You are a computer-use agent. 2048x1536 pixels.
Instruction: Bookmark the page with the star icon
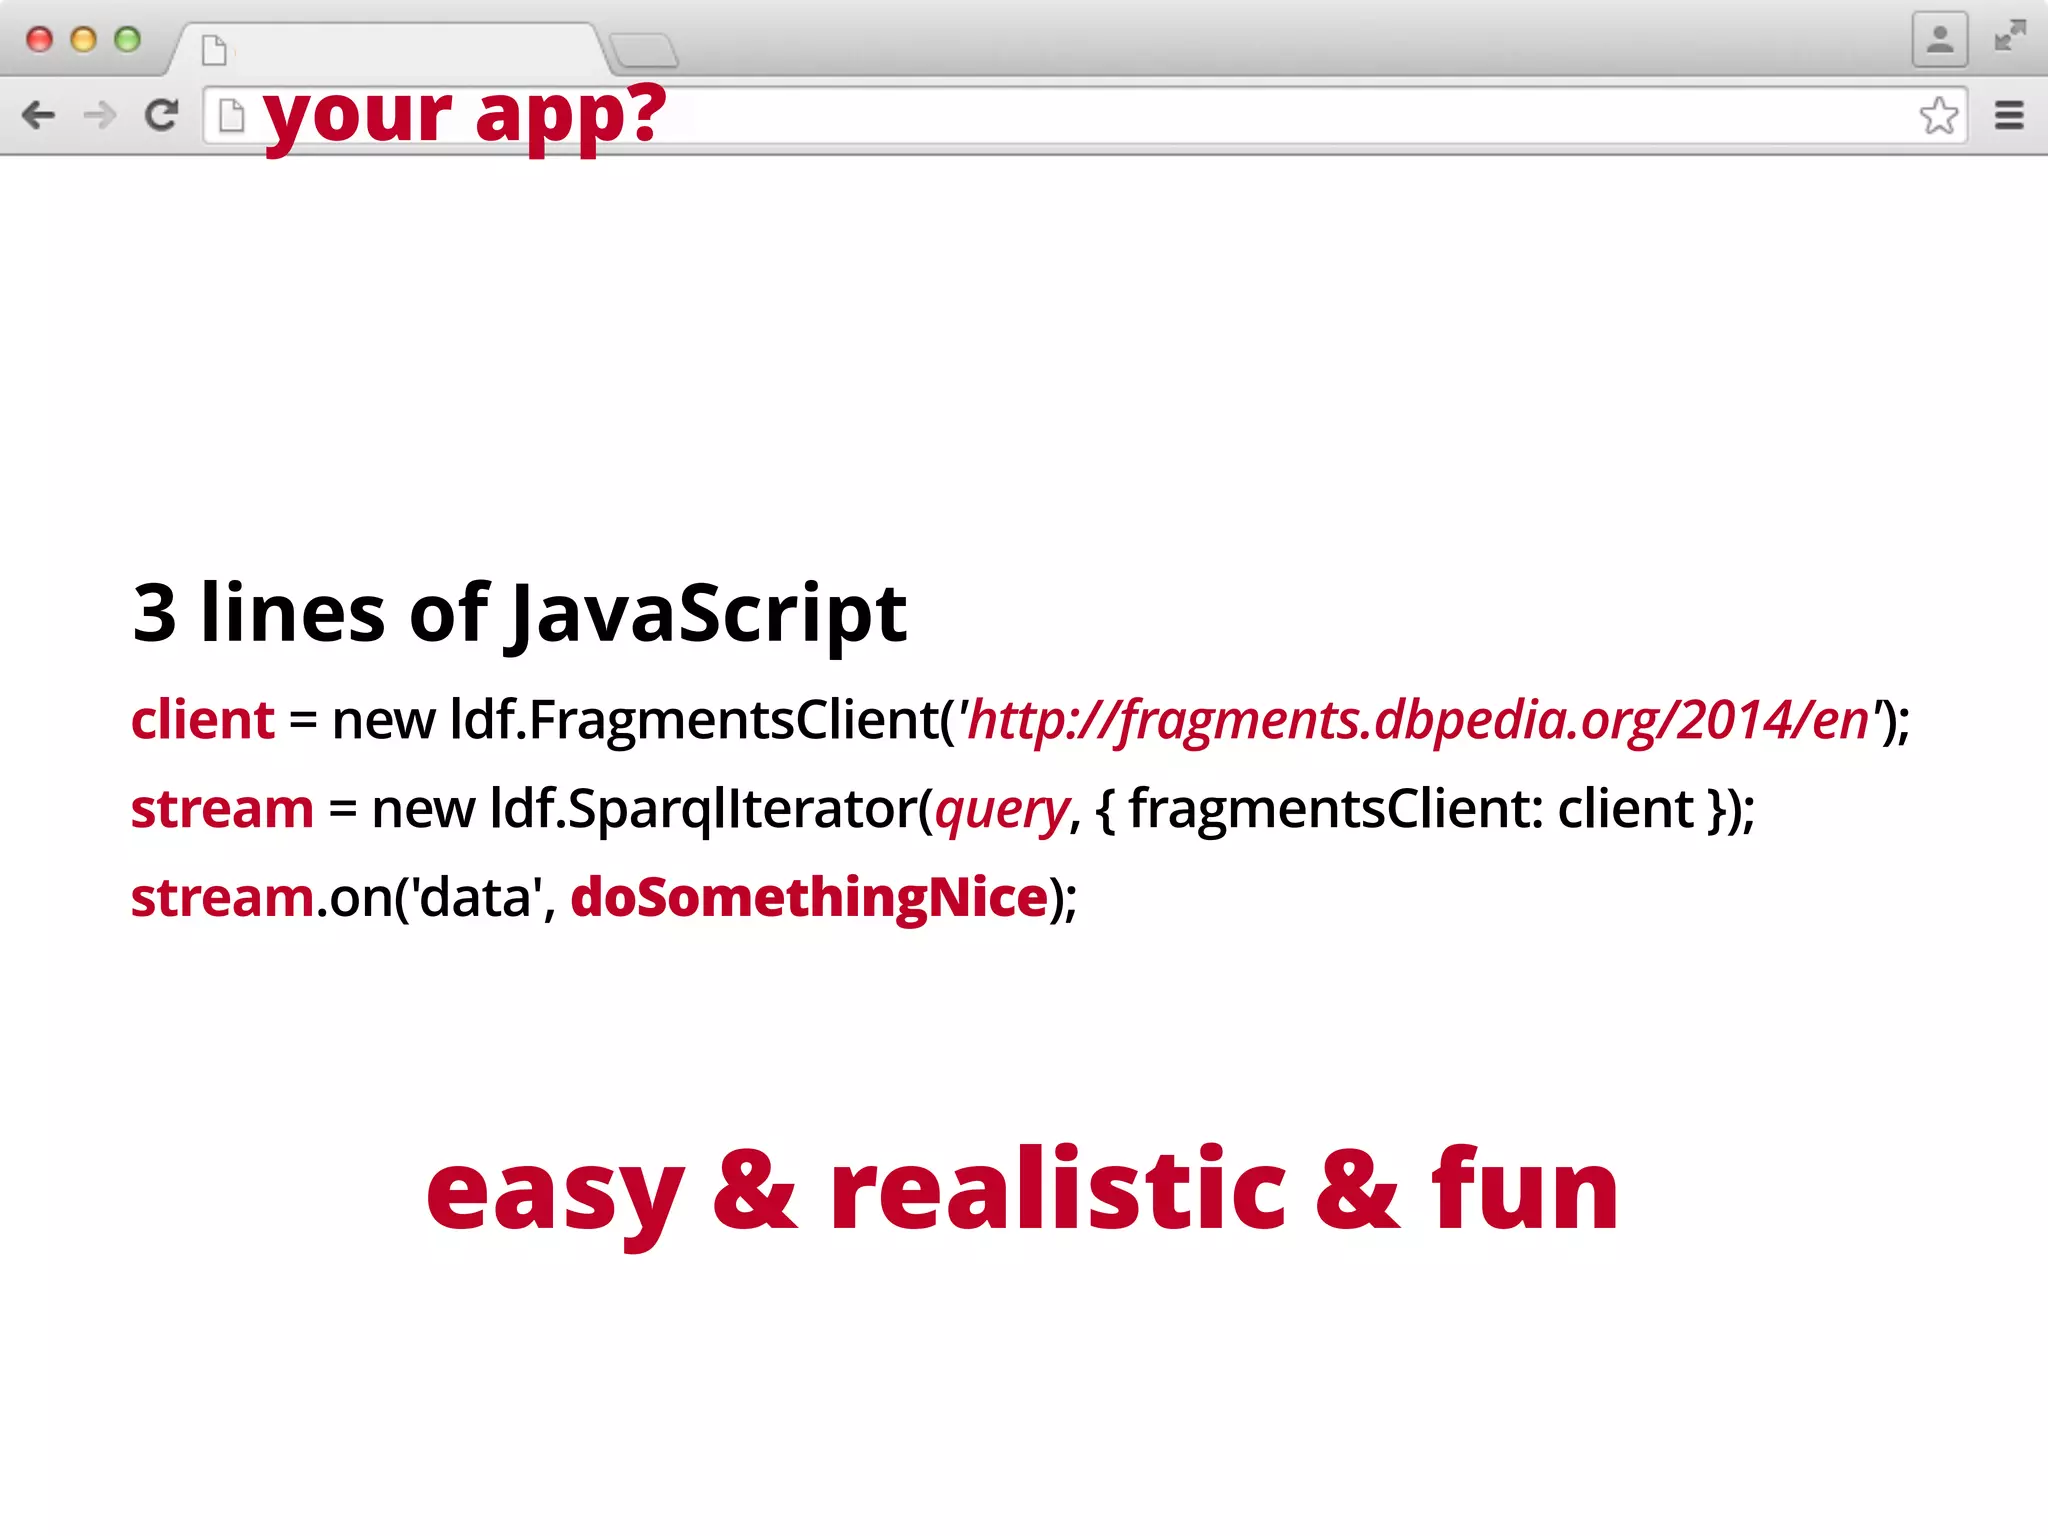(1939, 115)
